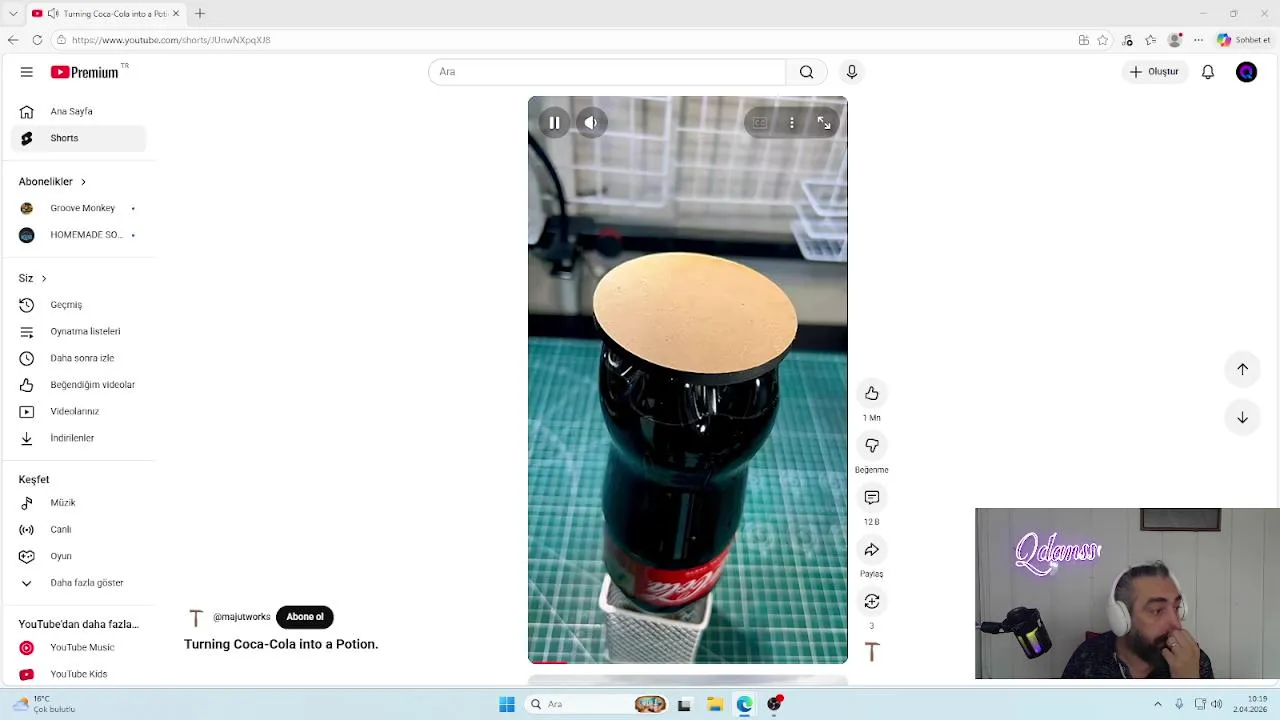
Task: Open HOMEMADE SO... subscription channel
Action: (x=78, y=235)
